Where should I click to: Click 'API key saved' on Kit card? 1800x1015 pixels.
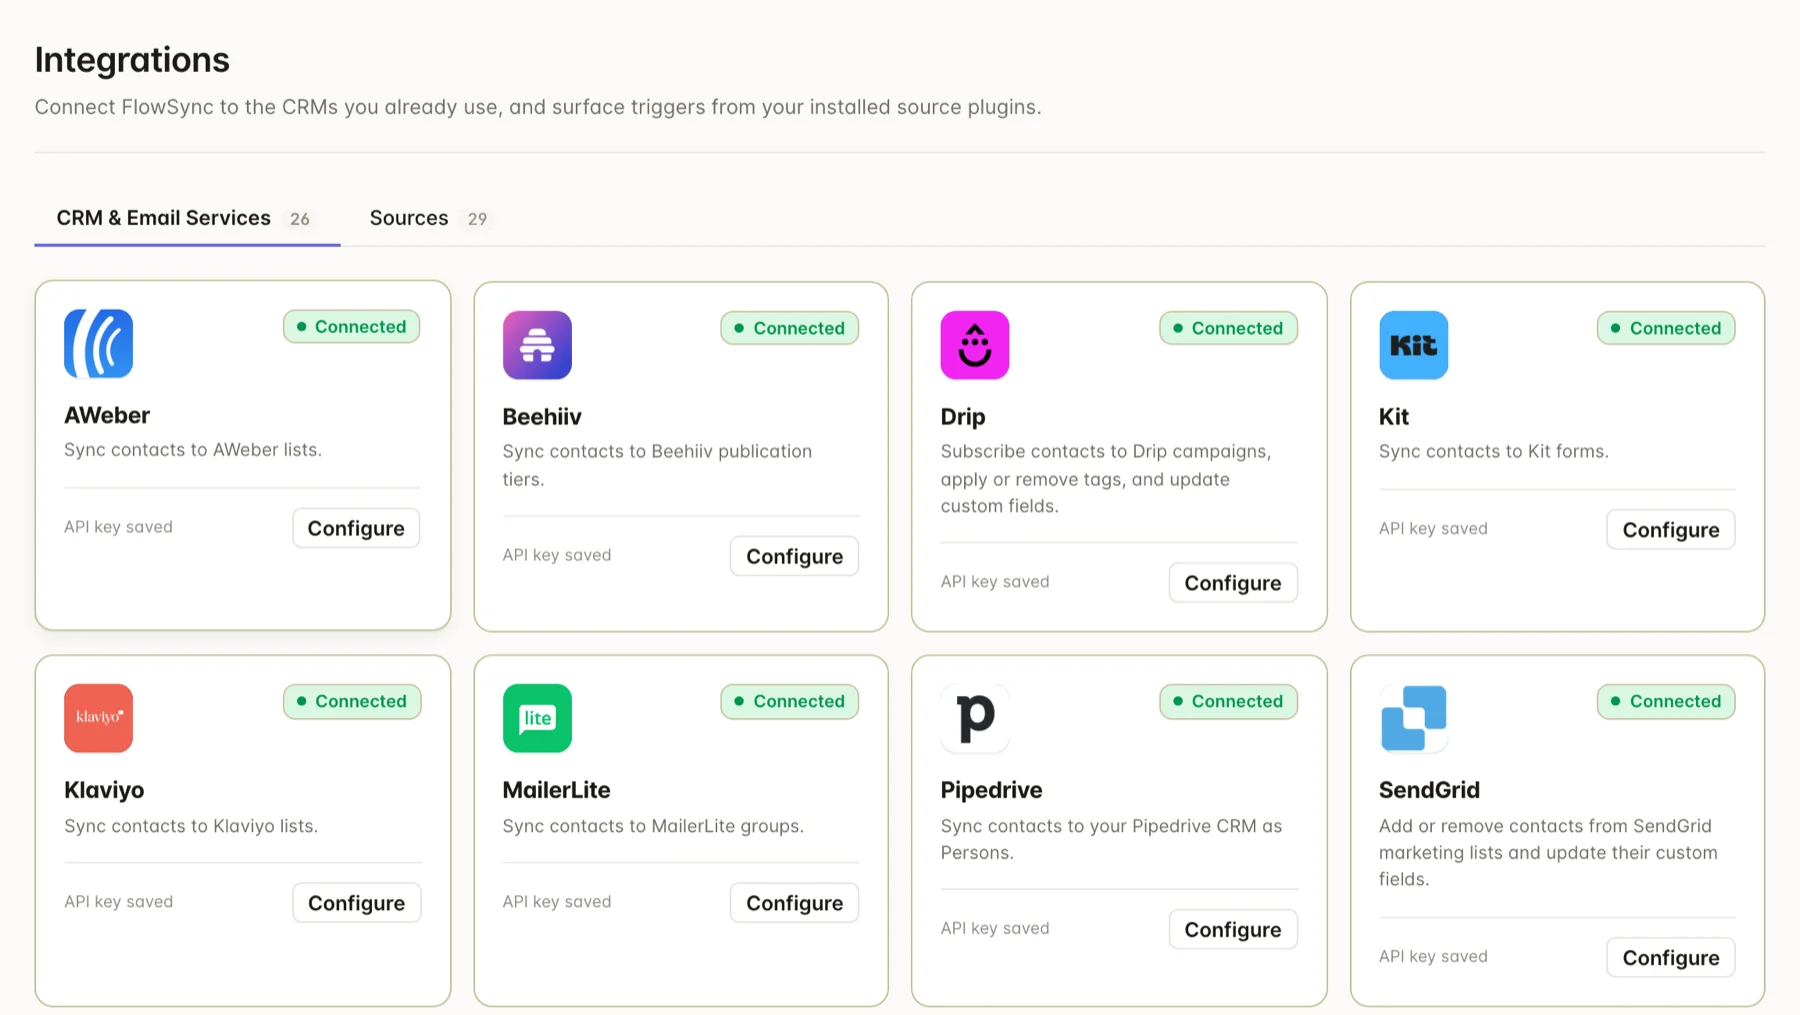coord(1433,529)
